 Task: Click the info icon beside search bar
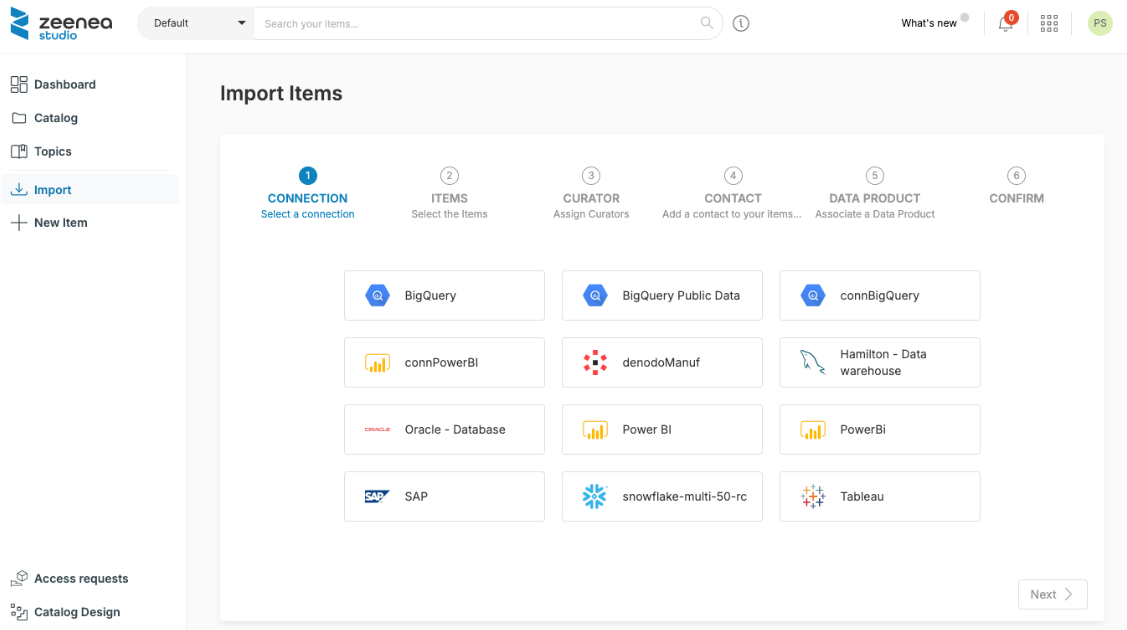pos(741,24)
